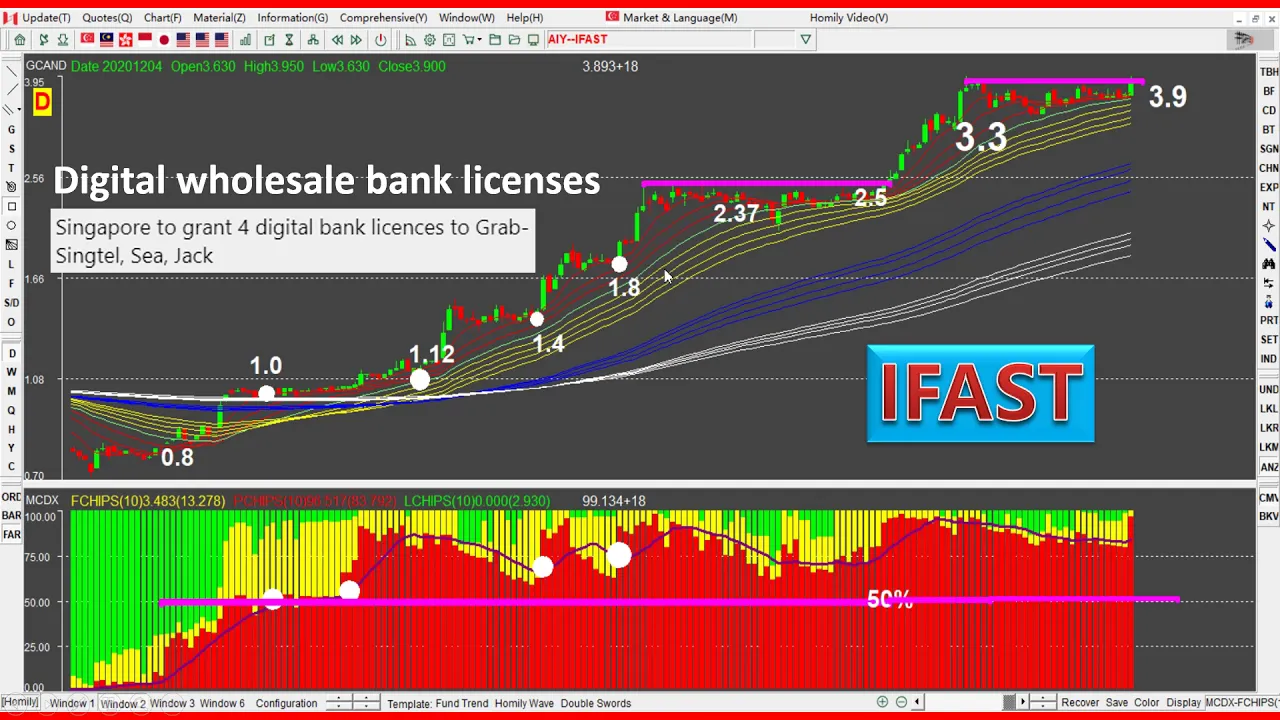Click the SGN button in right sidebar

click(x=1269, y=149)
